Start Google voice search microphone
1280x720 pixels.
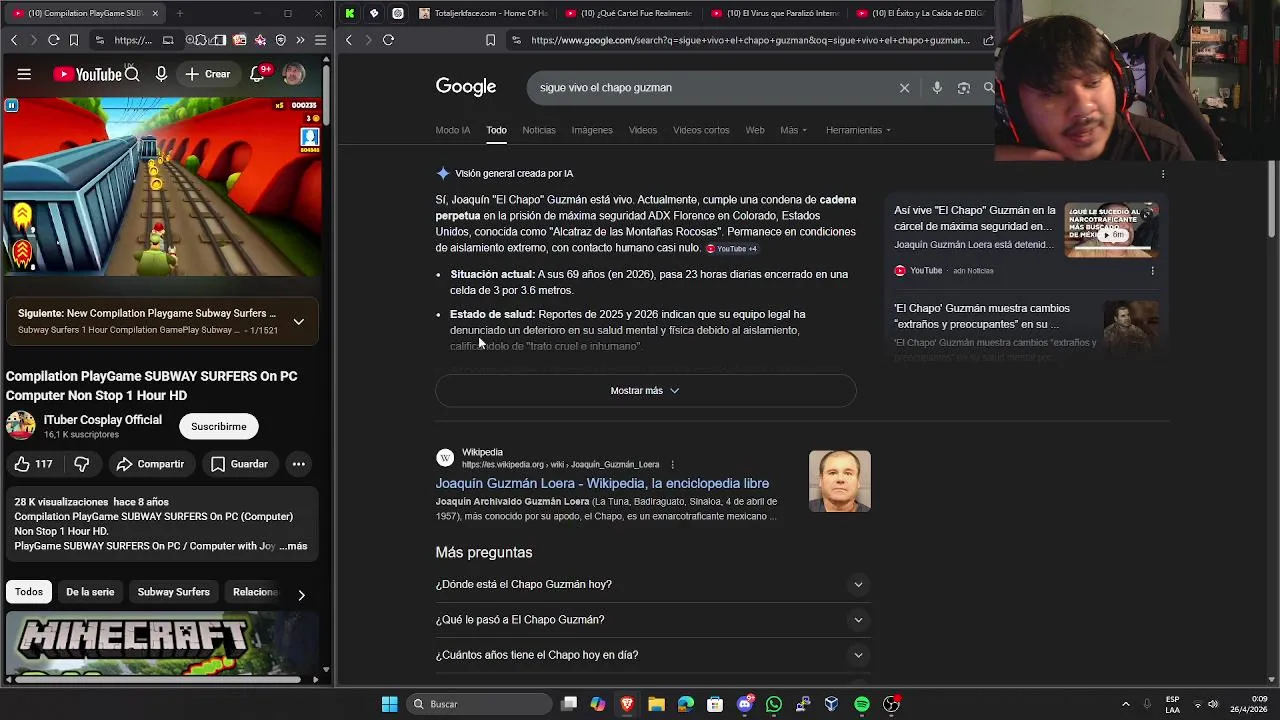(937, 88)
